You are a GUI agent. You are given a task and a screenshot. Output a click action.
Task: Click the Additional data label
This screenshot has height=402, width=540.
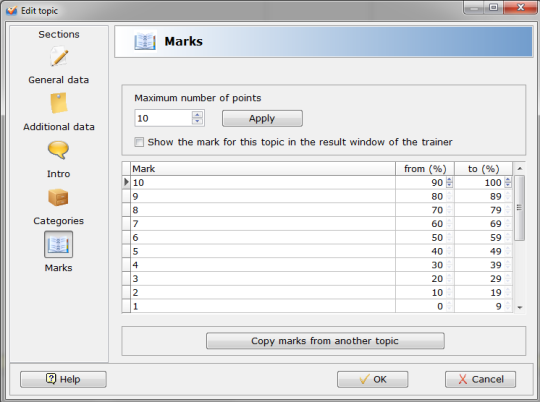pos(59,127)
